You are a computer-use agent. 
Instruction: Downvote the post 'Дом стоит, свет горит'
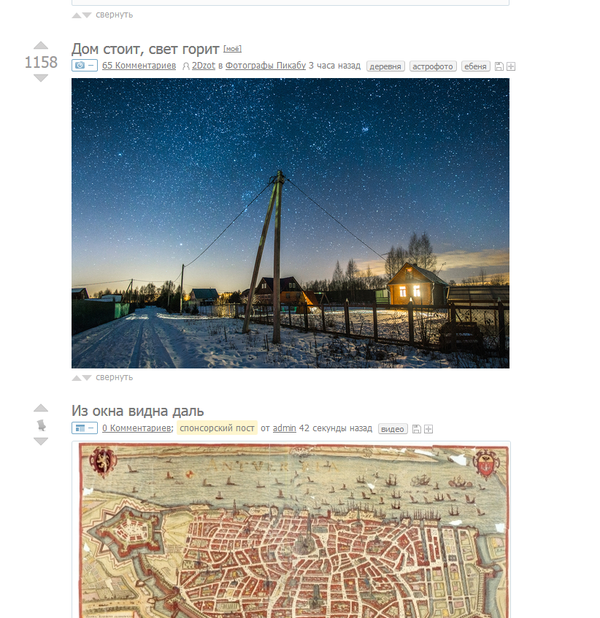pos(41,78)
